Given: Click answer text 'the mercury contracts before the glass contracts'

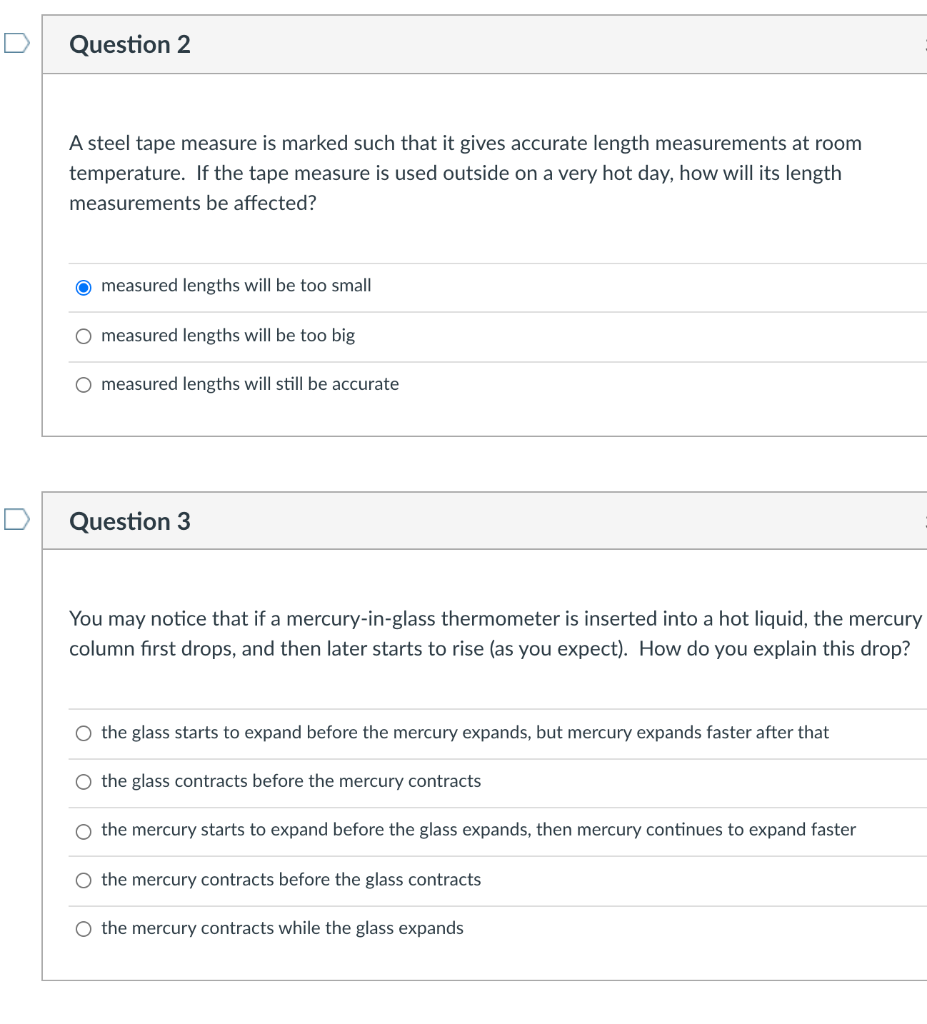Looking at the screenshot, I should tap(291, 880).
